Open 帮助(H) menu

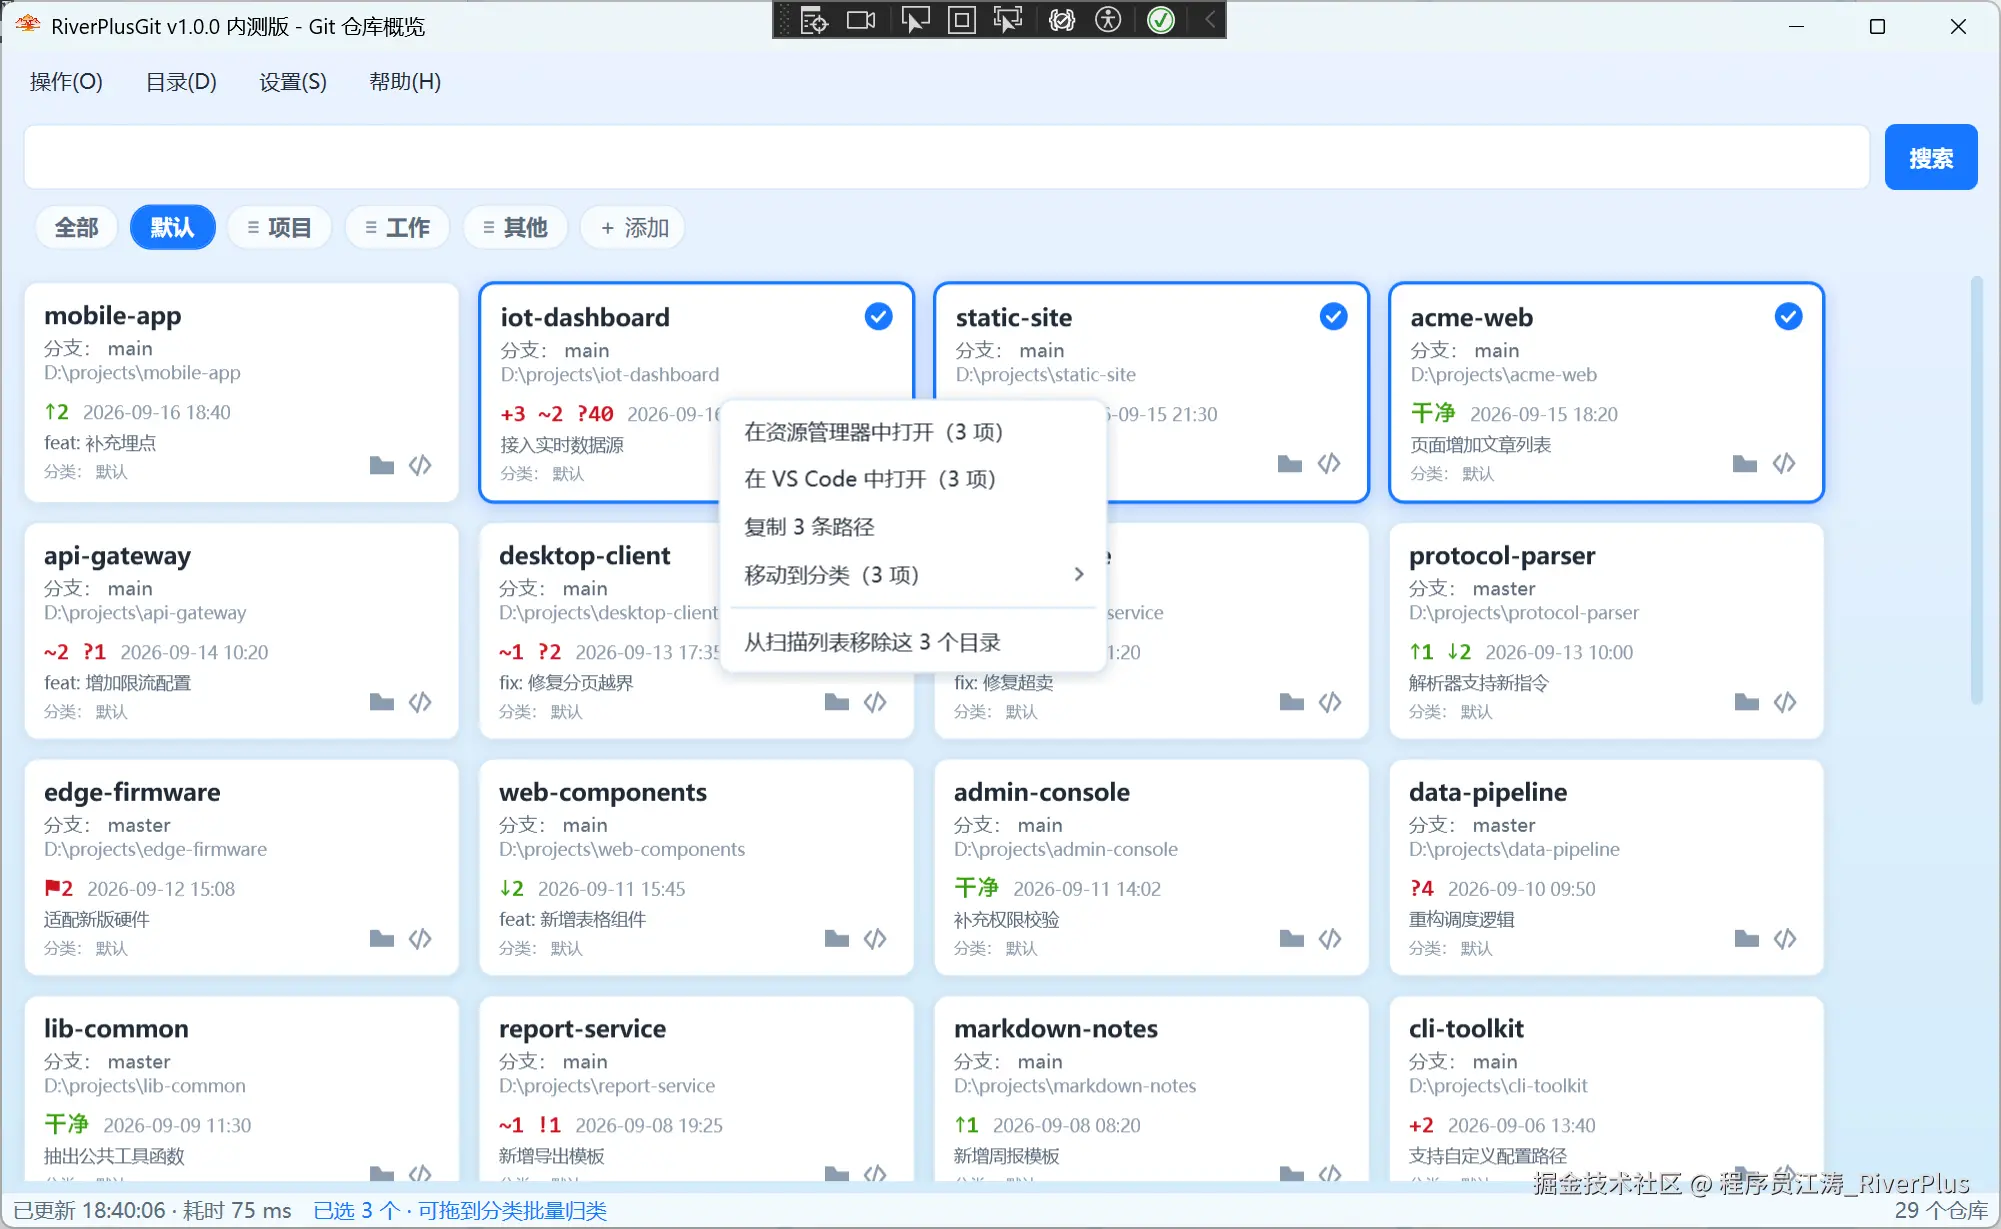click(405, 82)
